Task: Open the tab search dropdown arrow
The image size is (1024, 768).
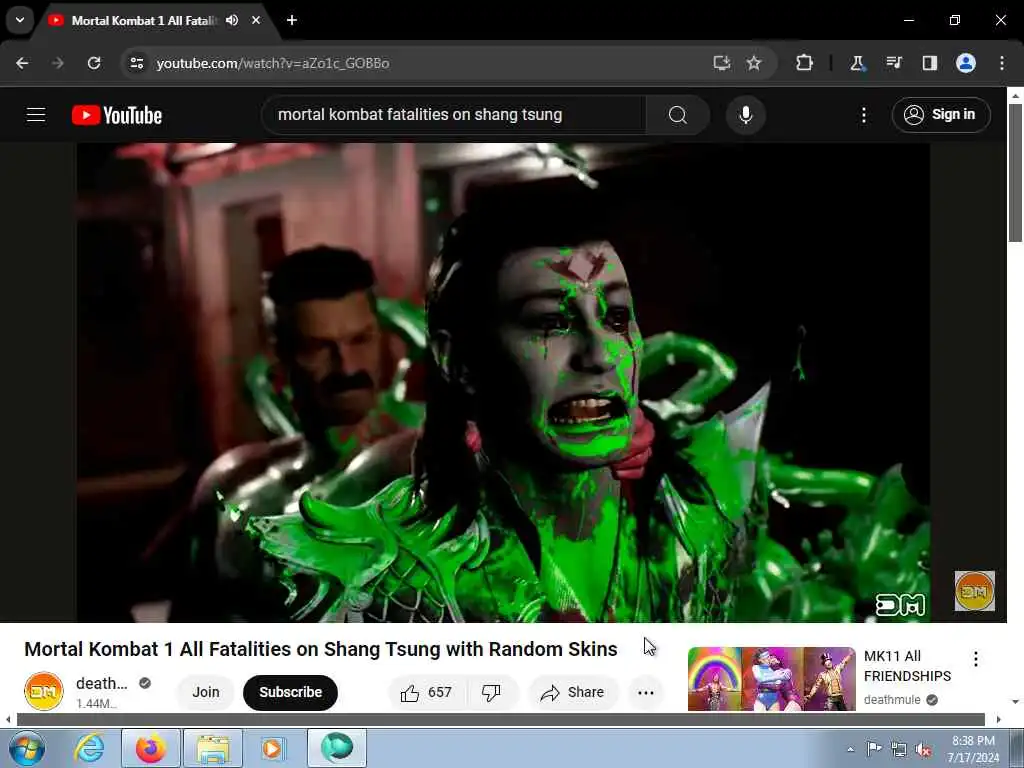Action: 20,20
